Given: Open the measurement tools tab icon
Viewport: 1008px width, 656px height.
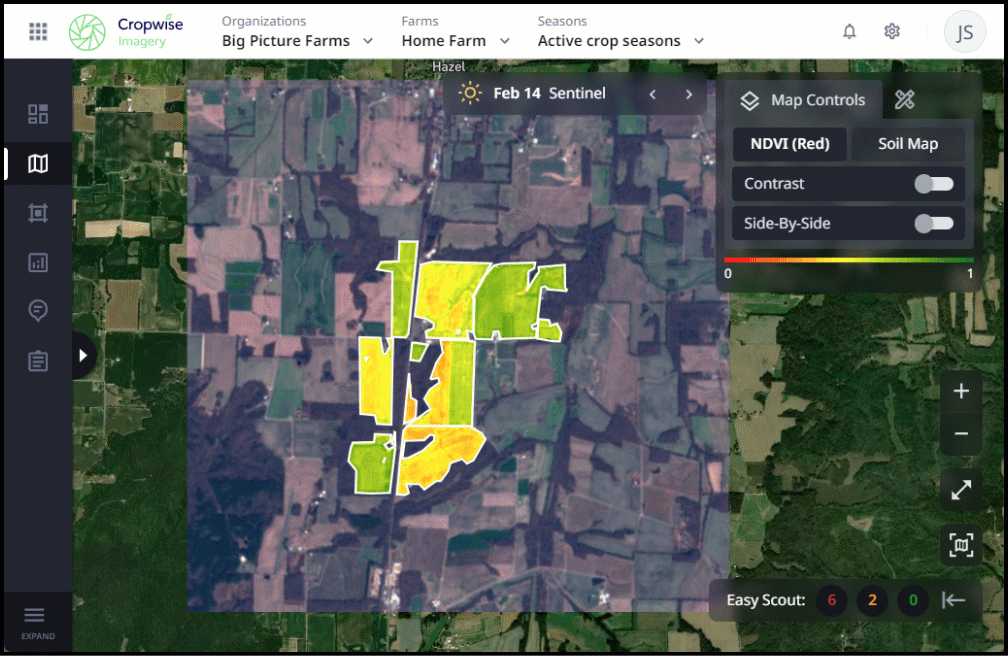Looking at the screenshot, I should pyautogui.click(x=904, y=100).
